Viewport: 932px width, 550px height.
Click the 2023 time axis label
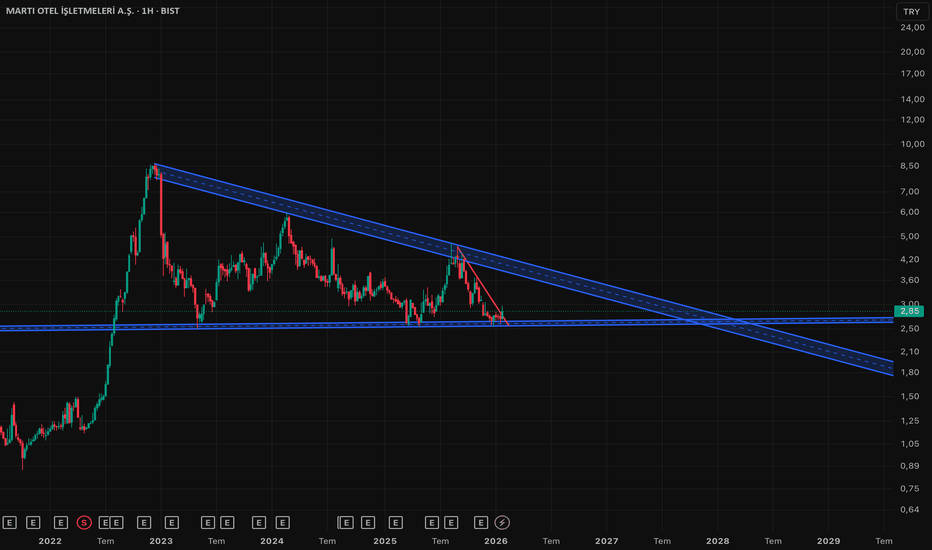[161, 541]
